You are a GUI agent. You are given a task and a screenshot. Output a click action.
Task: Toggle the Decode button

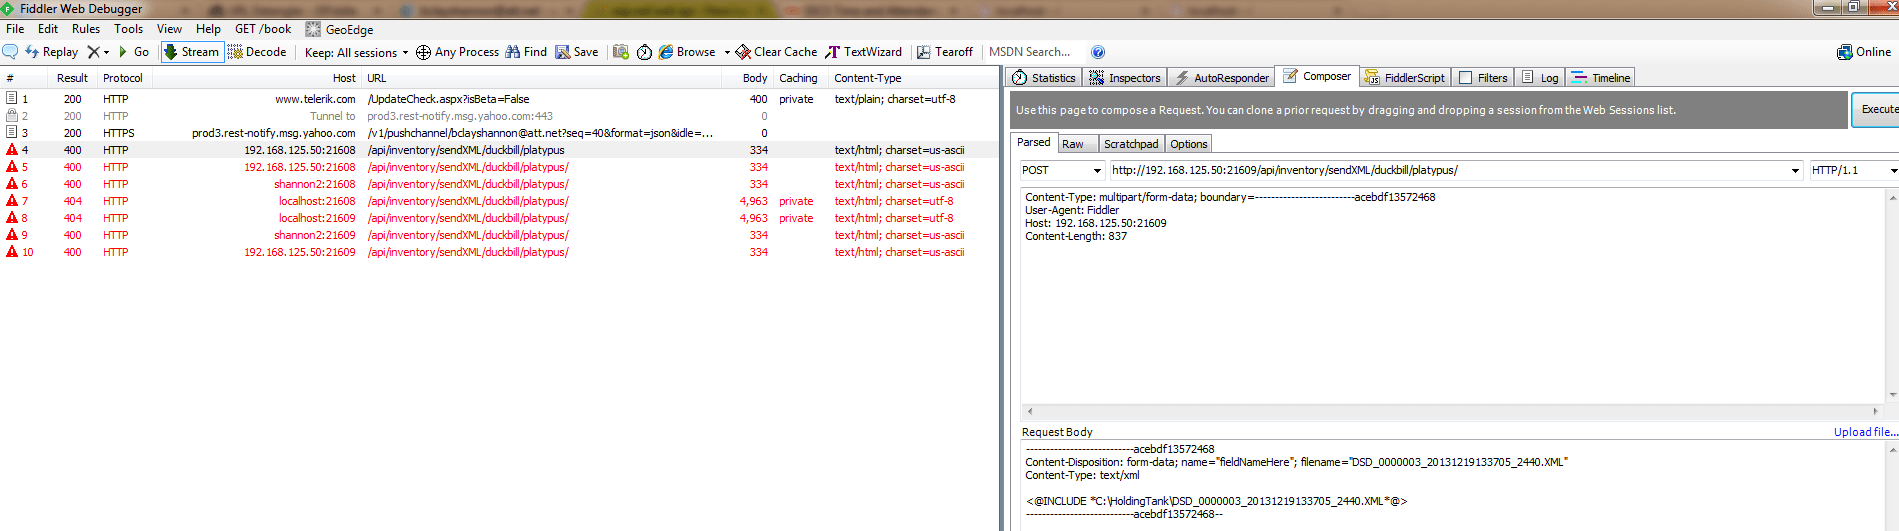[257, 52]
